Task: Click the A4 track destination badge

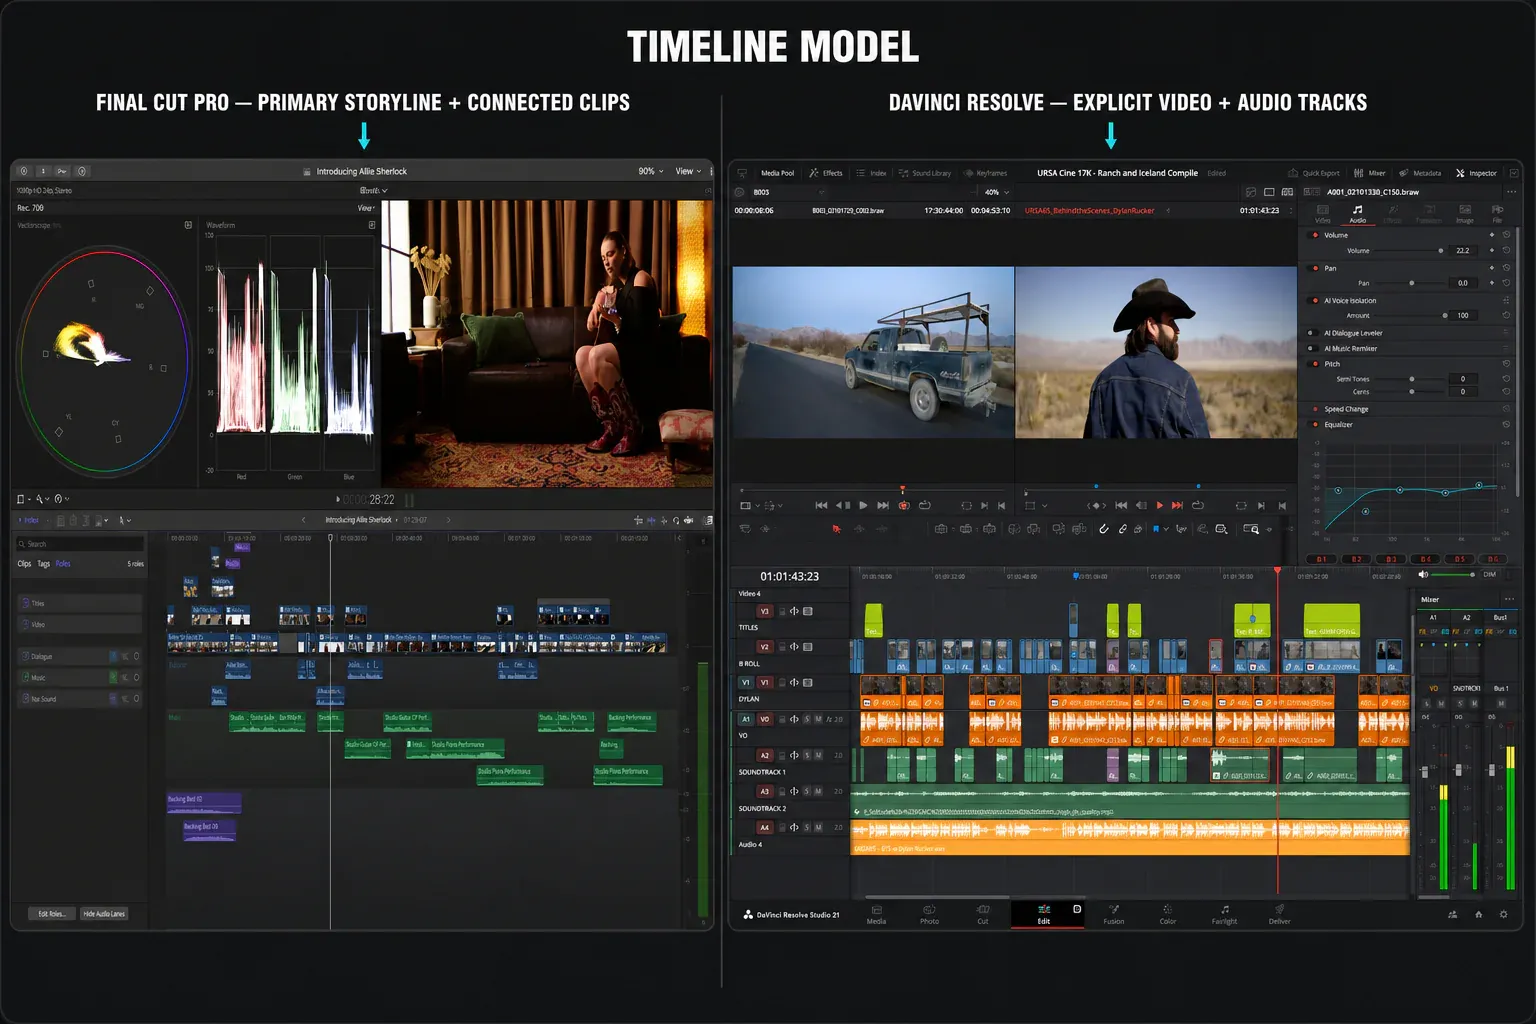Action: (x=764, y=827)
